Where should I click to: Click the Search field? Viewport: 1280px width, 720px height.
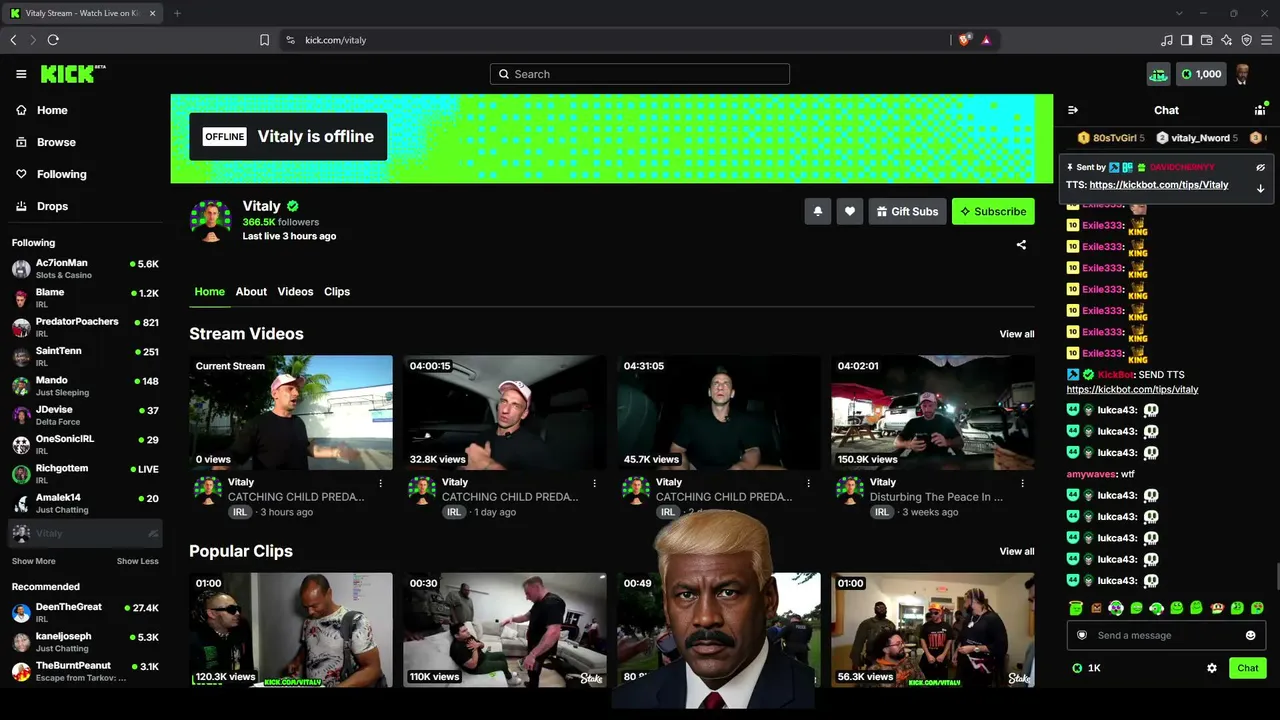tap(640, 74)
